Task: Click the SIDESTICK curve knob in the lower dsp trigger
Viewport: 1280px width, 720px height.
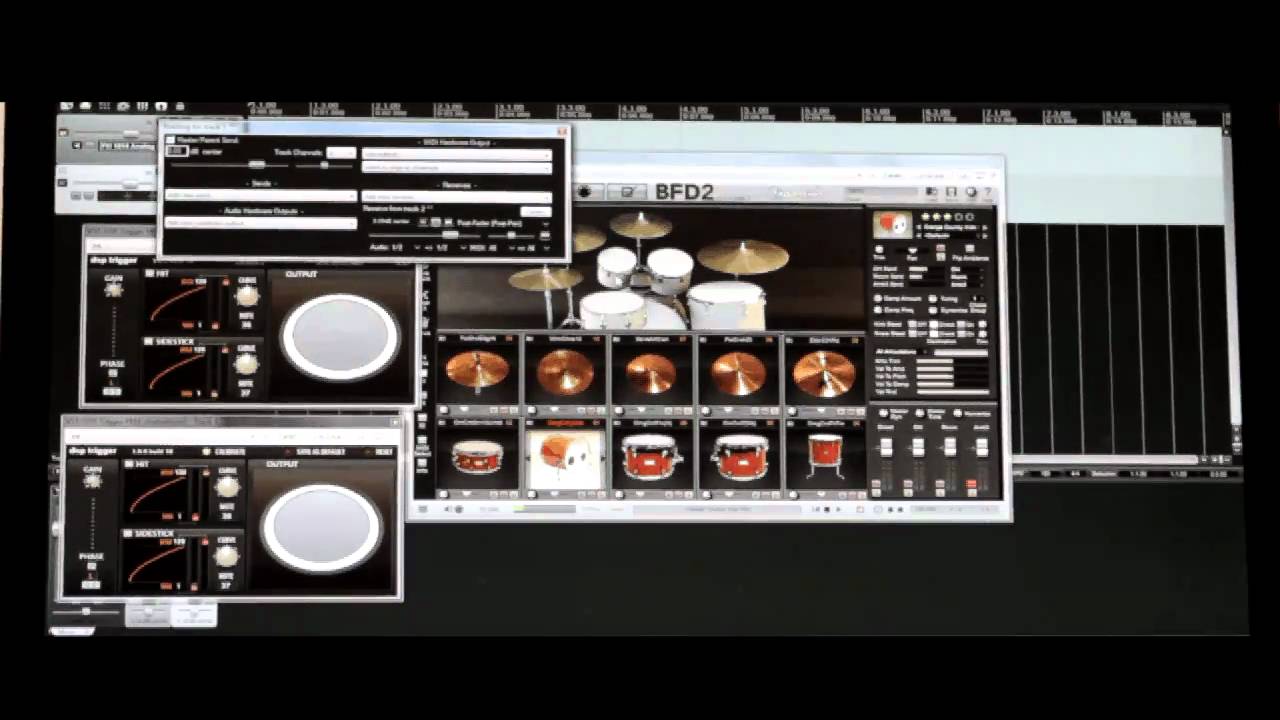Action: 228,555
